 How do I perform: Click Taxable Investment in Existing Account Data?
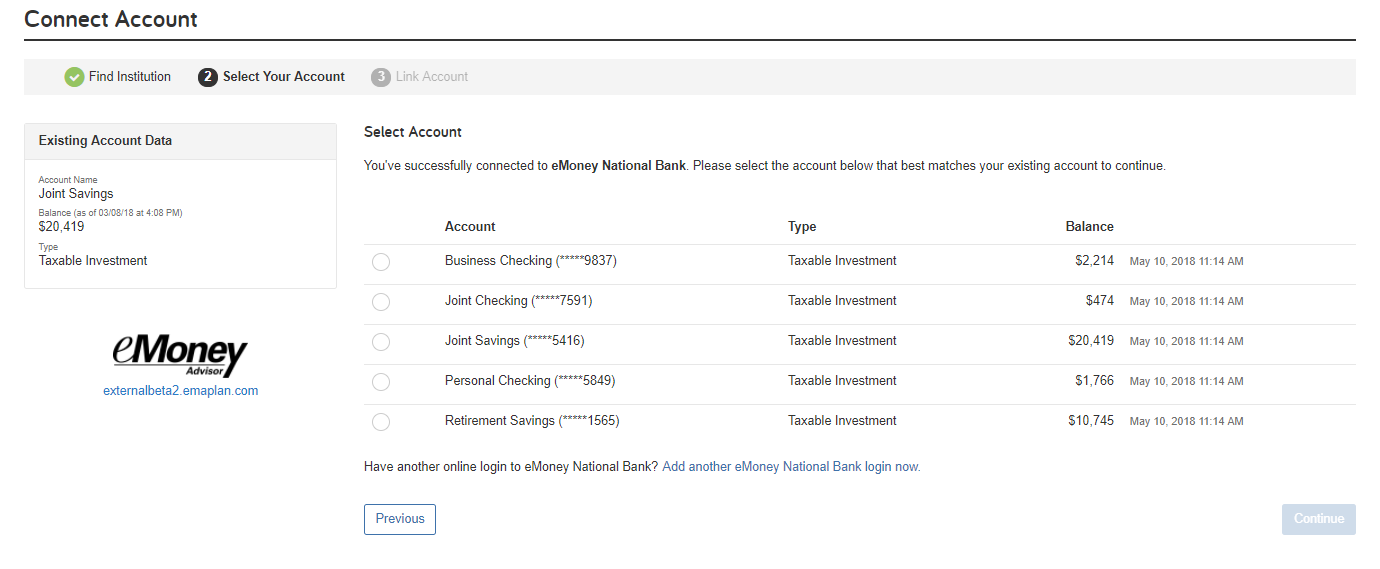(x=93, y=261)
